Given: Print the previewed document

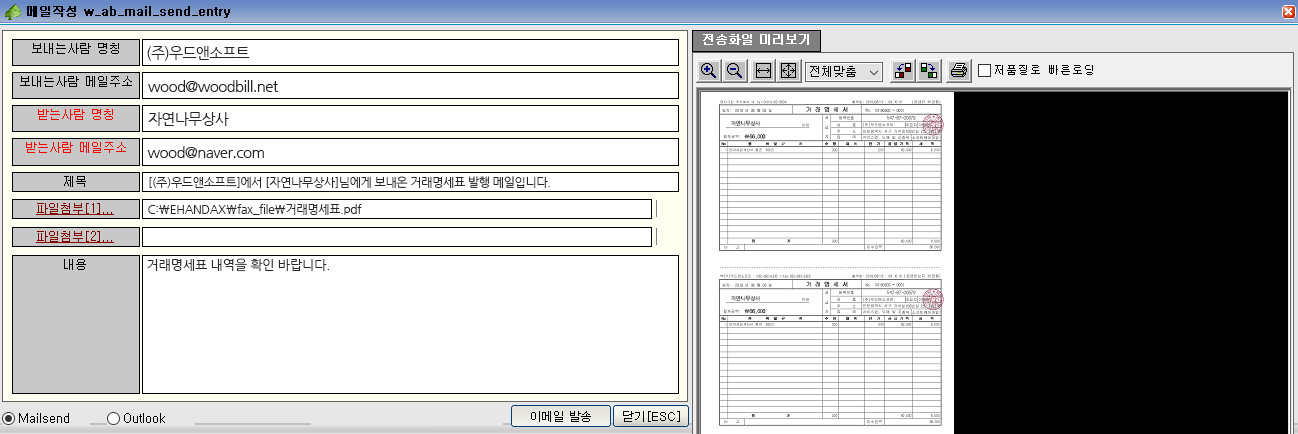Looking at the screenshot, I should [x=959, y=71].
